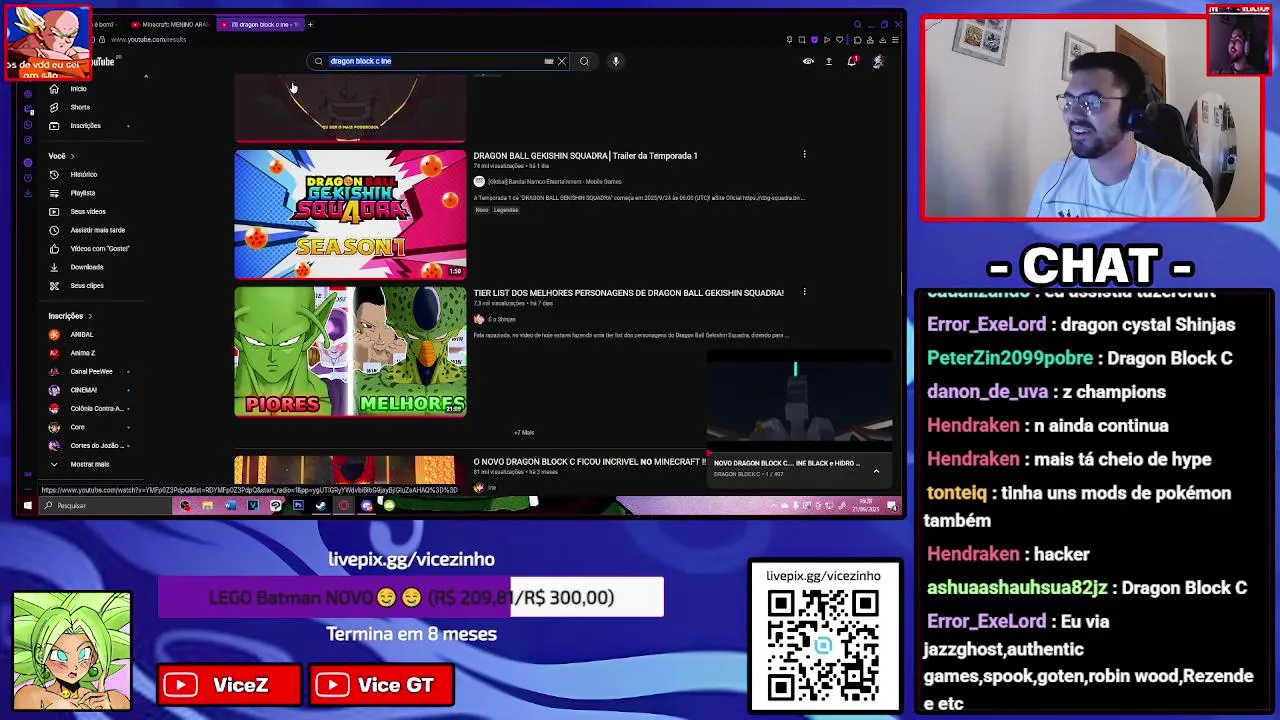The image size is (1280, 720).
Task: Open YouTube notifications bell
Action: click(852, 61)
